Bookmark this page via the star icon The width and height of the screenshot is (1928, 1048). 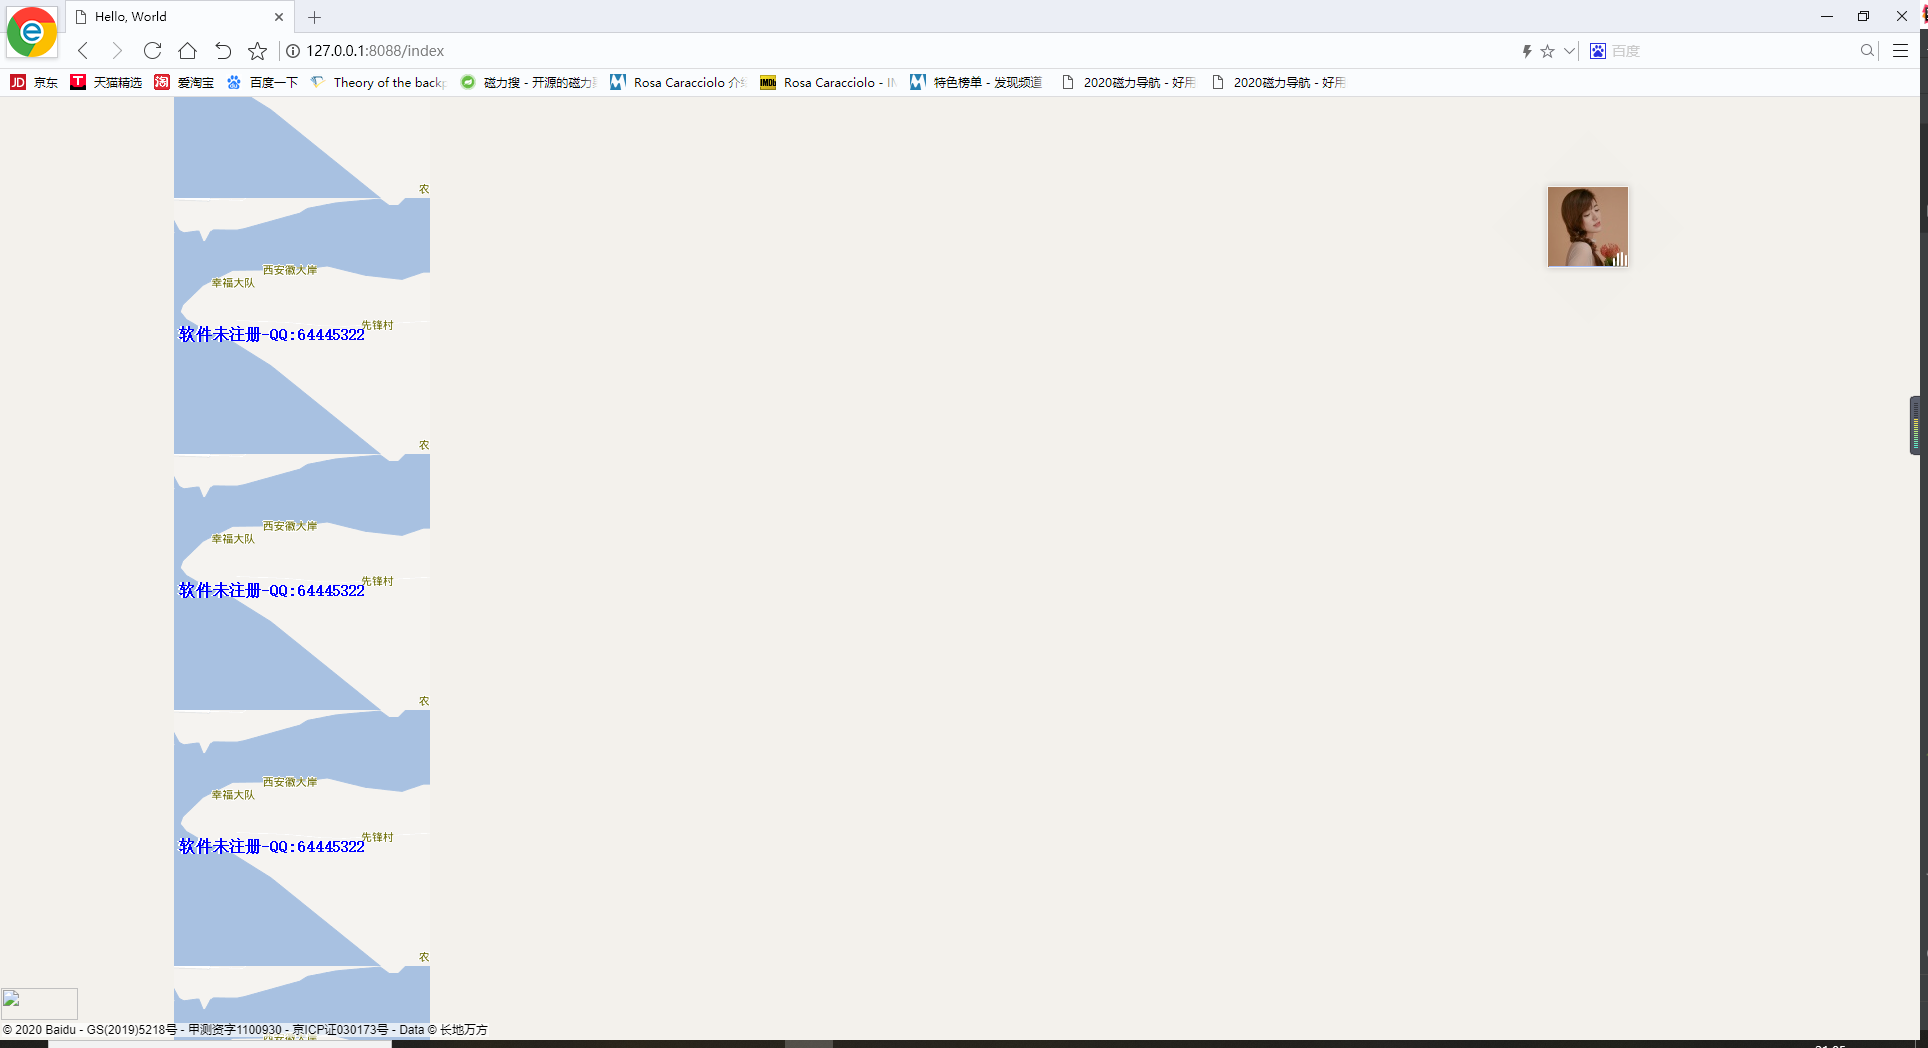point(257,50)
